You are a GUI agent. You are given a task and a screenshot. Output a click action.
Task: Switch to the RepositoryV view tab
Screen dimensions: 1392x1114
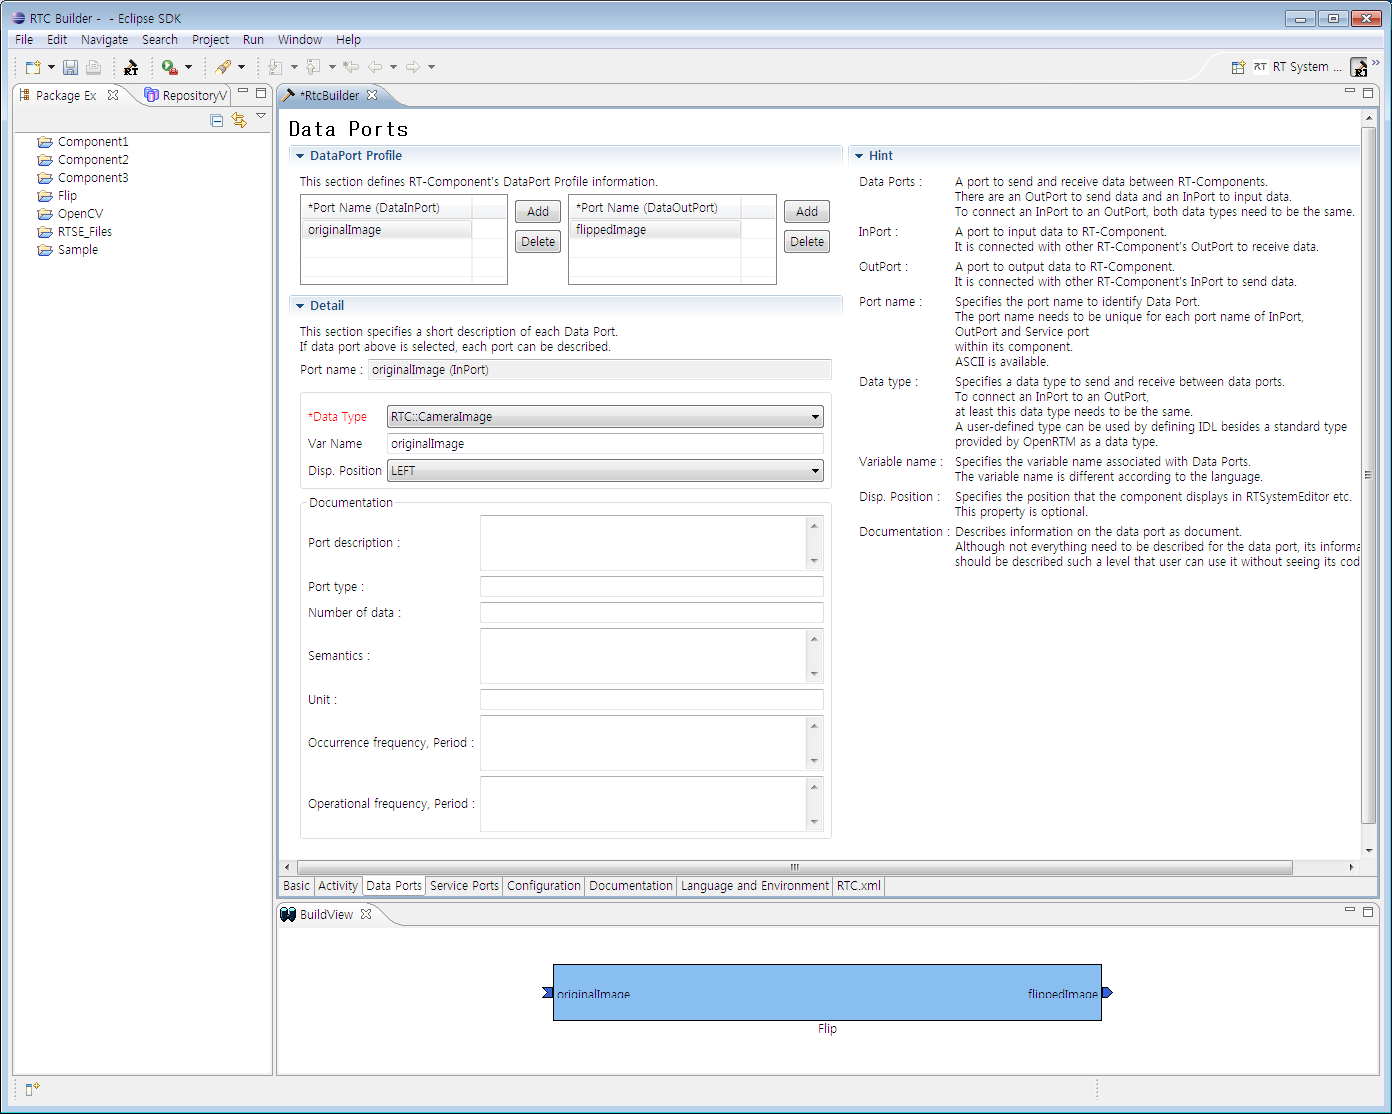coord(187,95)
